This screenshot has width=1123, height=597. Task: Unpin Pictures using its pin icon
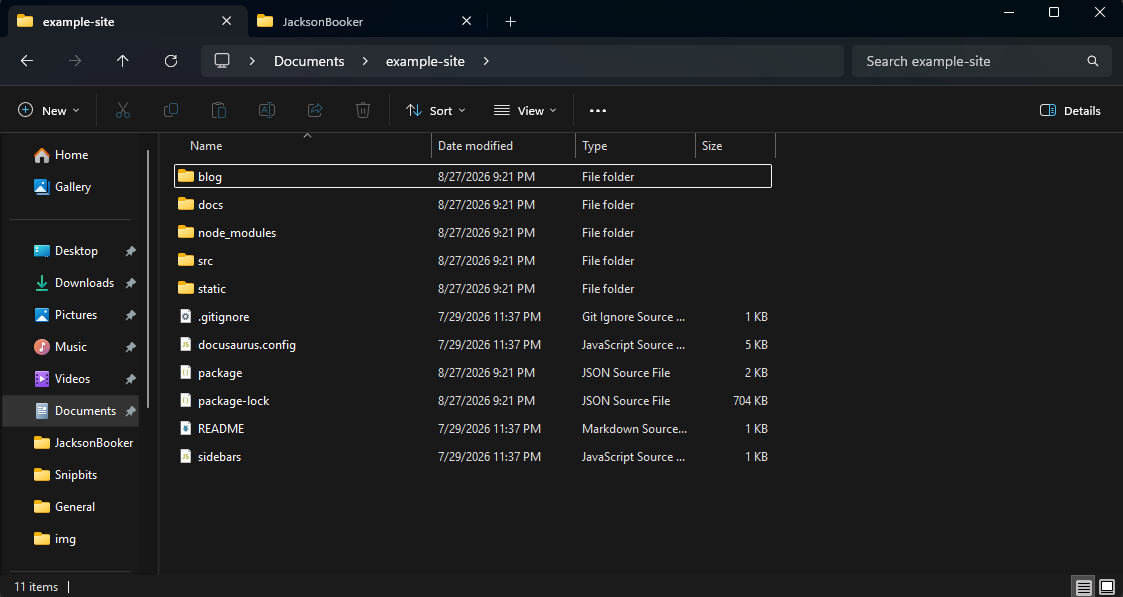point(130,315)
